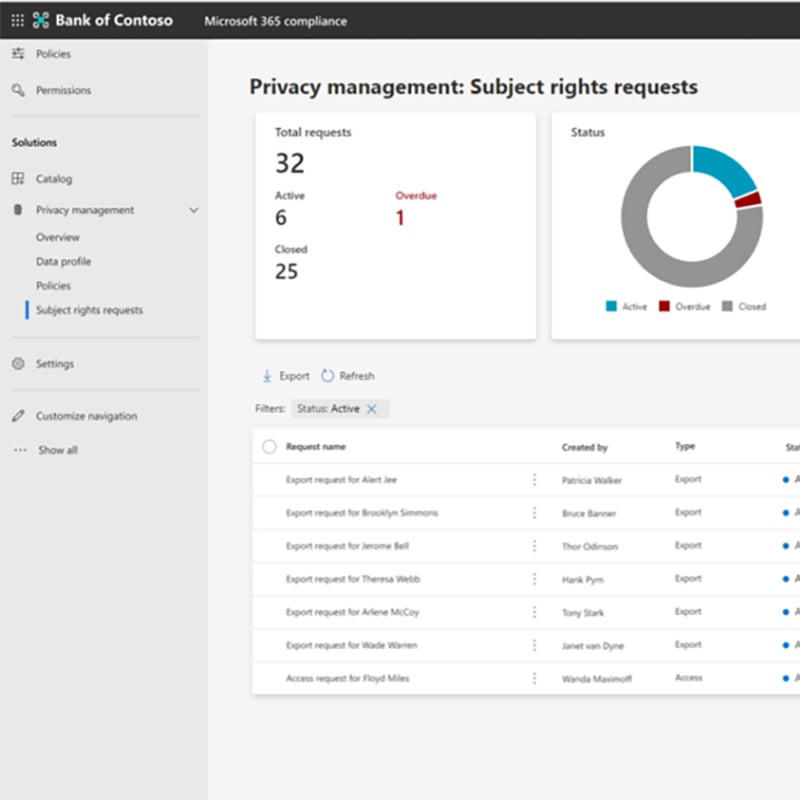Open the Overview page

57,237
